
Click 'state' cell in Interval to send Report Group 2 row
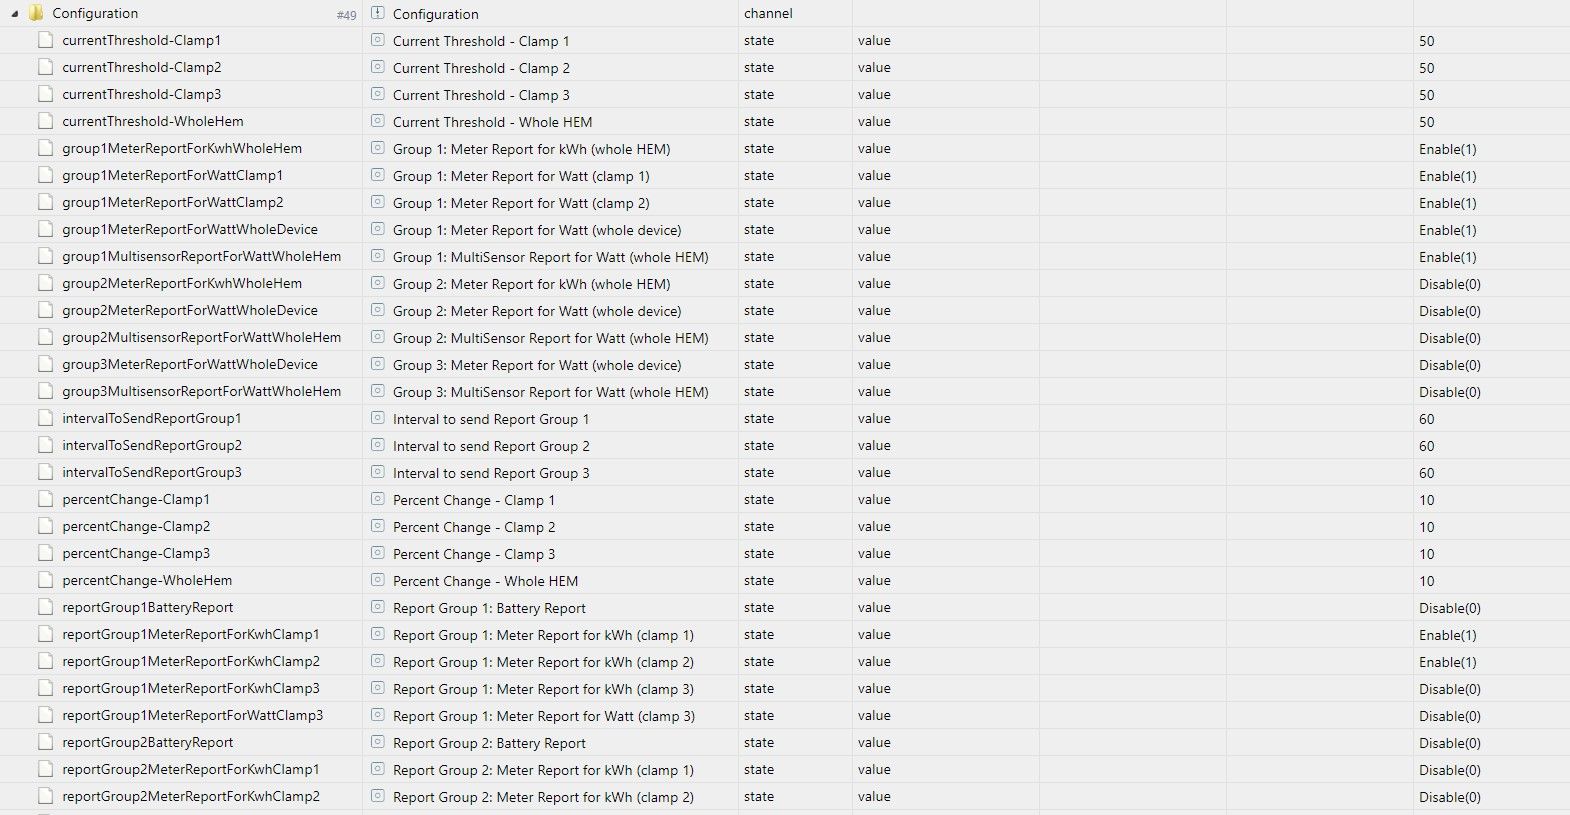point(759,445)
